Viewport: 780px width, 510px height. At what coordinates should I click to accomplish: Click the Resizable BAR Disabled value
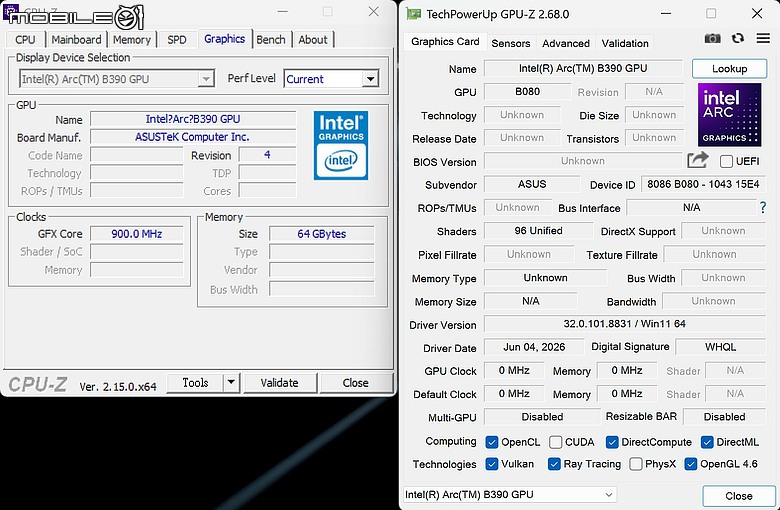(724, 417)
